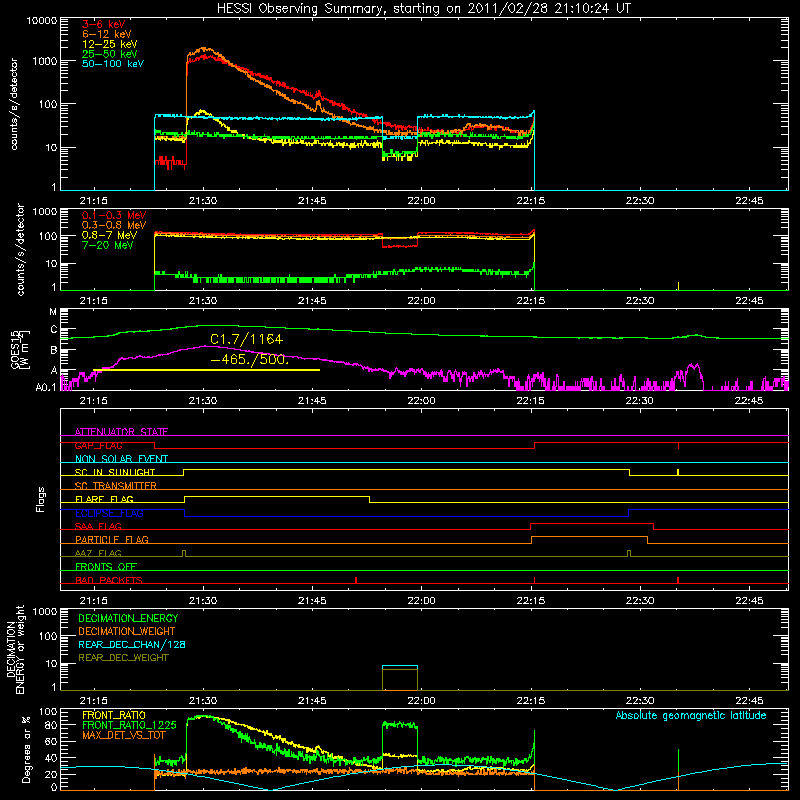Select the SC_IN_SUNLIGHT flag label

[115, 472]
